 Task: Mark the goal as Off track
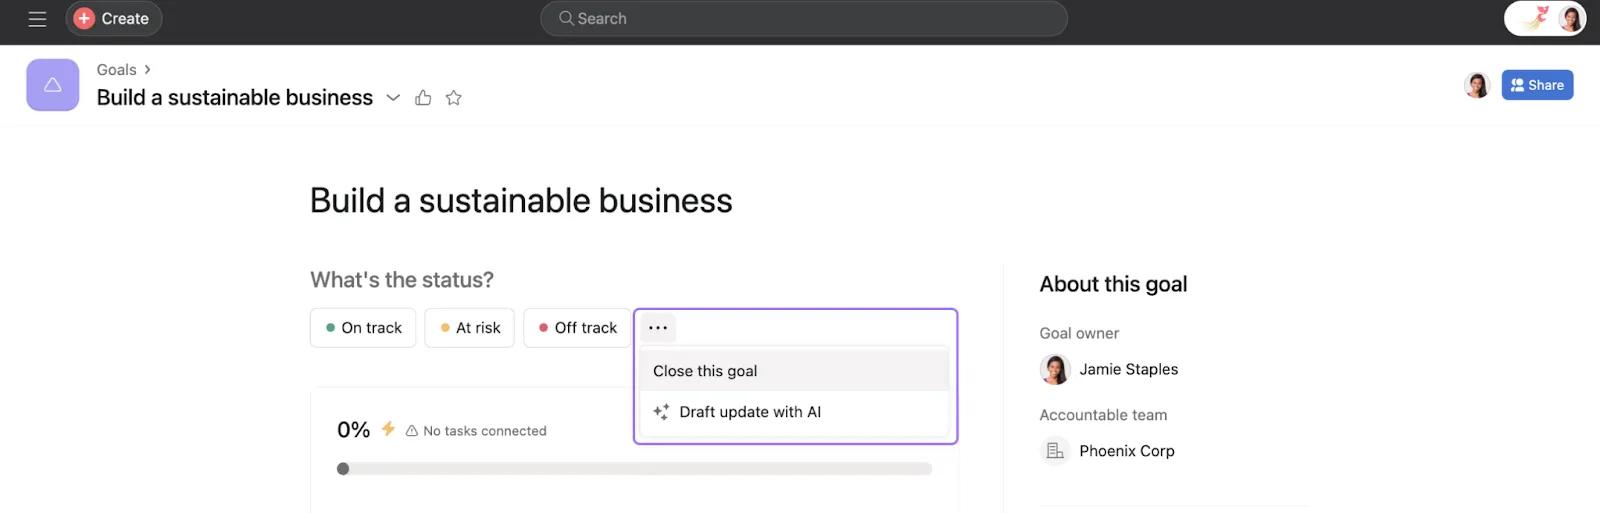click(577, 328)
